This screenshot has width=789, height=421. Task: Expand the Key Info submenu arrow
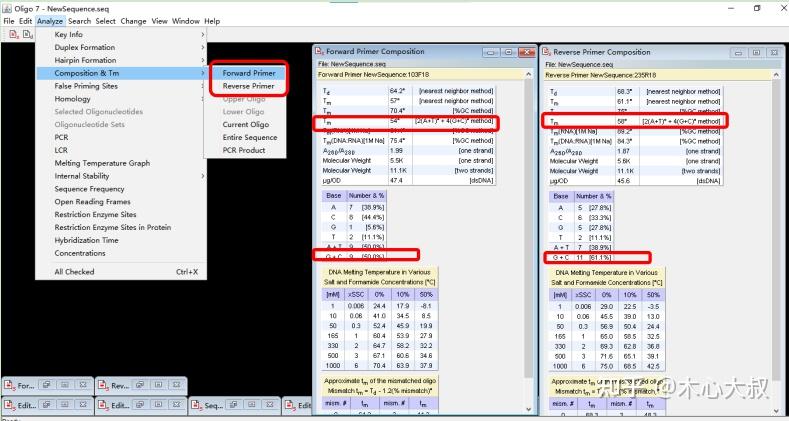point(203,35)
